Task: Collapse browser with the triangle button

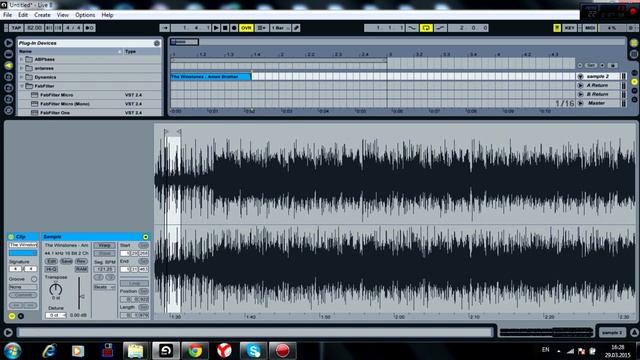Action: click(x=8, y=43)
